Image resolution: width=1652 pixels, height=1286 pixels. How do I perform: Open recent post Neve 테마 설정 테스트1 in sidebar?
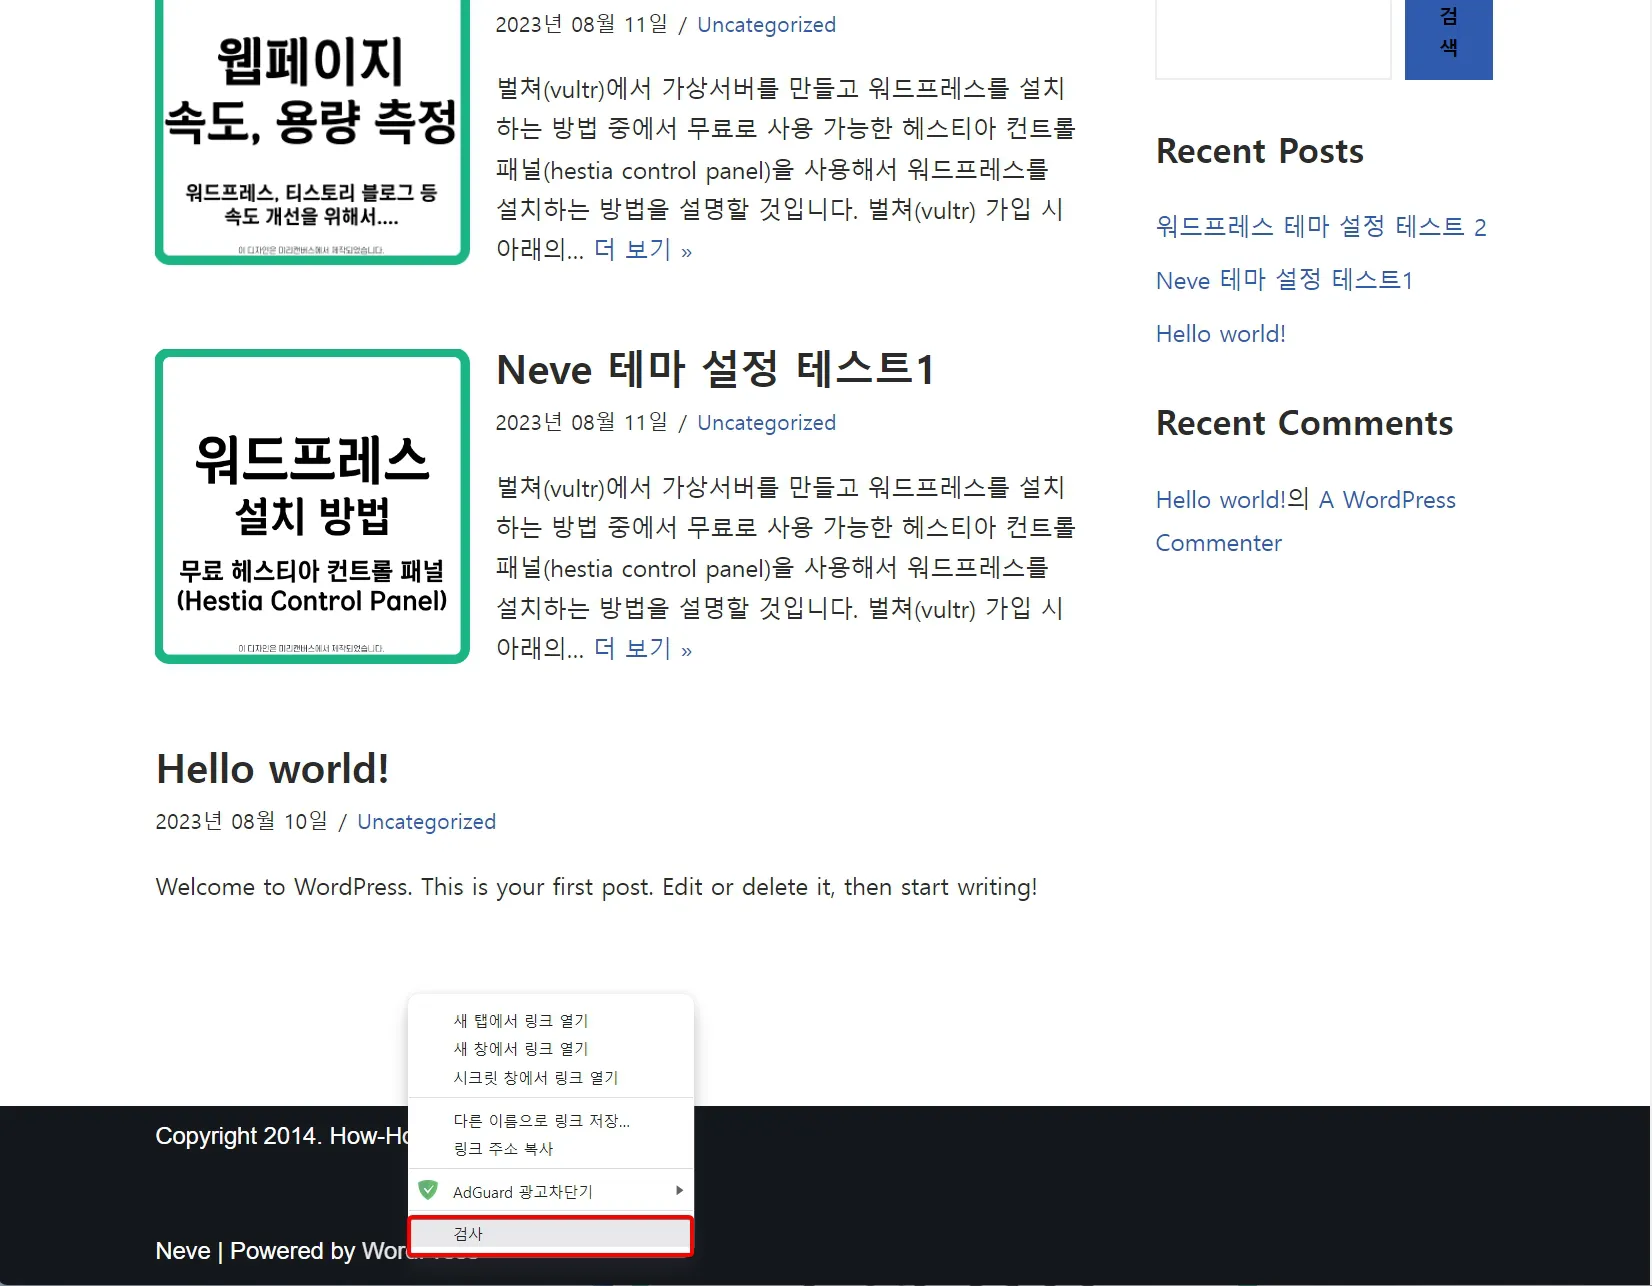(x=1284, y=280)
